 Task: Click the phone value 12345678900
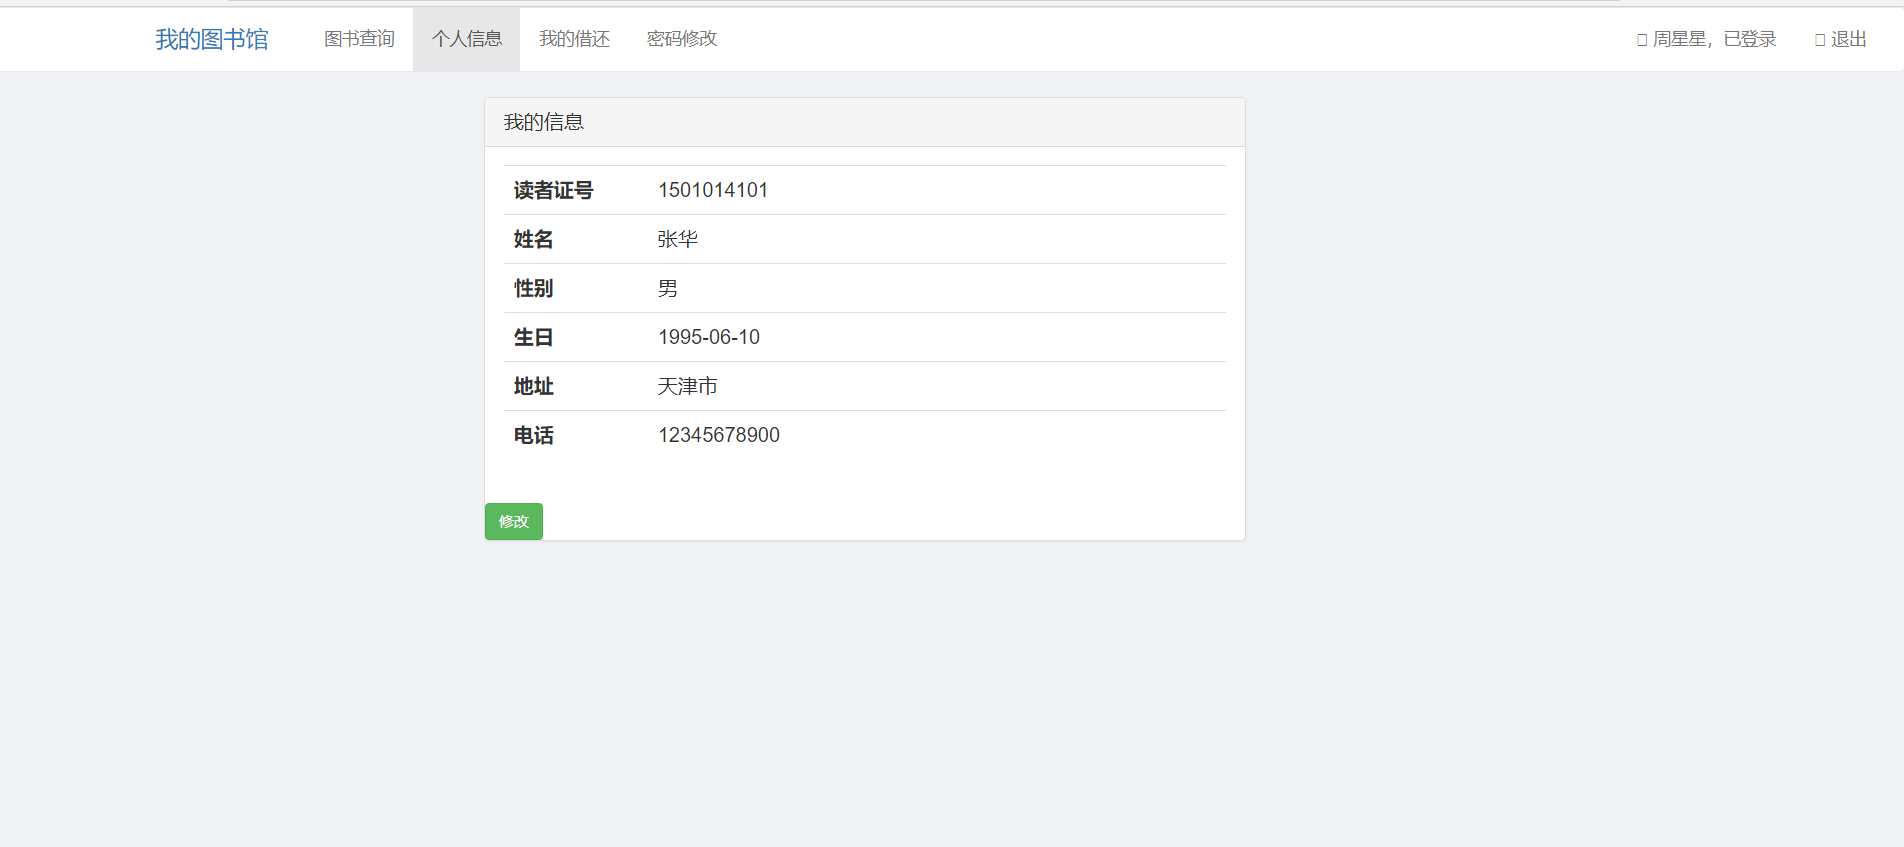(719, 435)
